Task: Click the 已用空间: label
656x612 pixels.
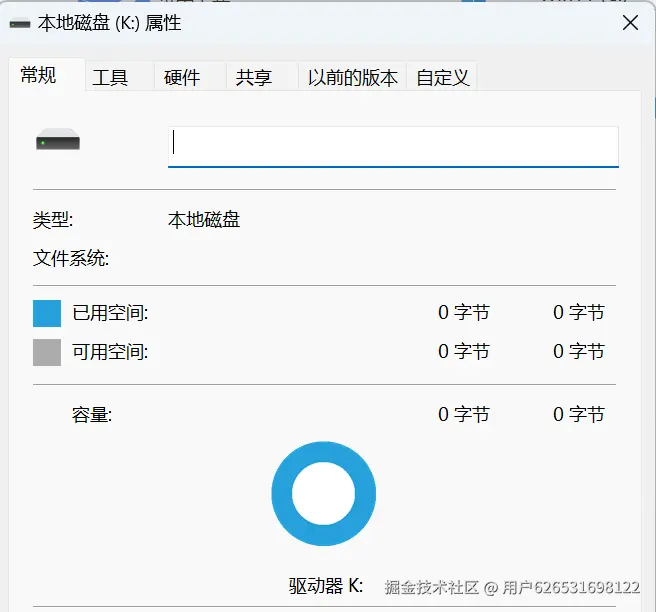Action: 110,313
